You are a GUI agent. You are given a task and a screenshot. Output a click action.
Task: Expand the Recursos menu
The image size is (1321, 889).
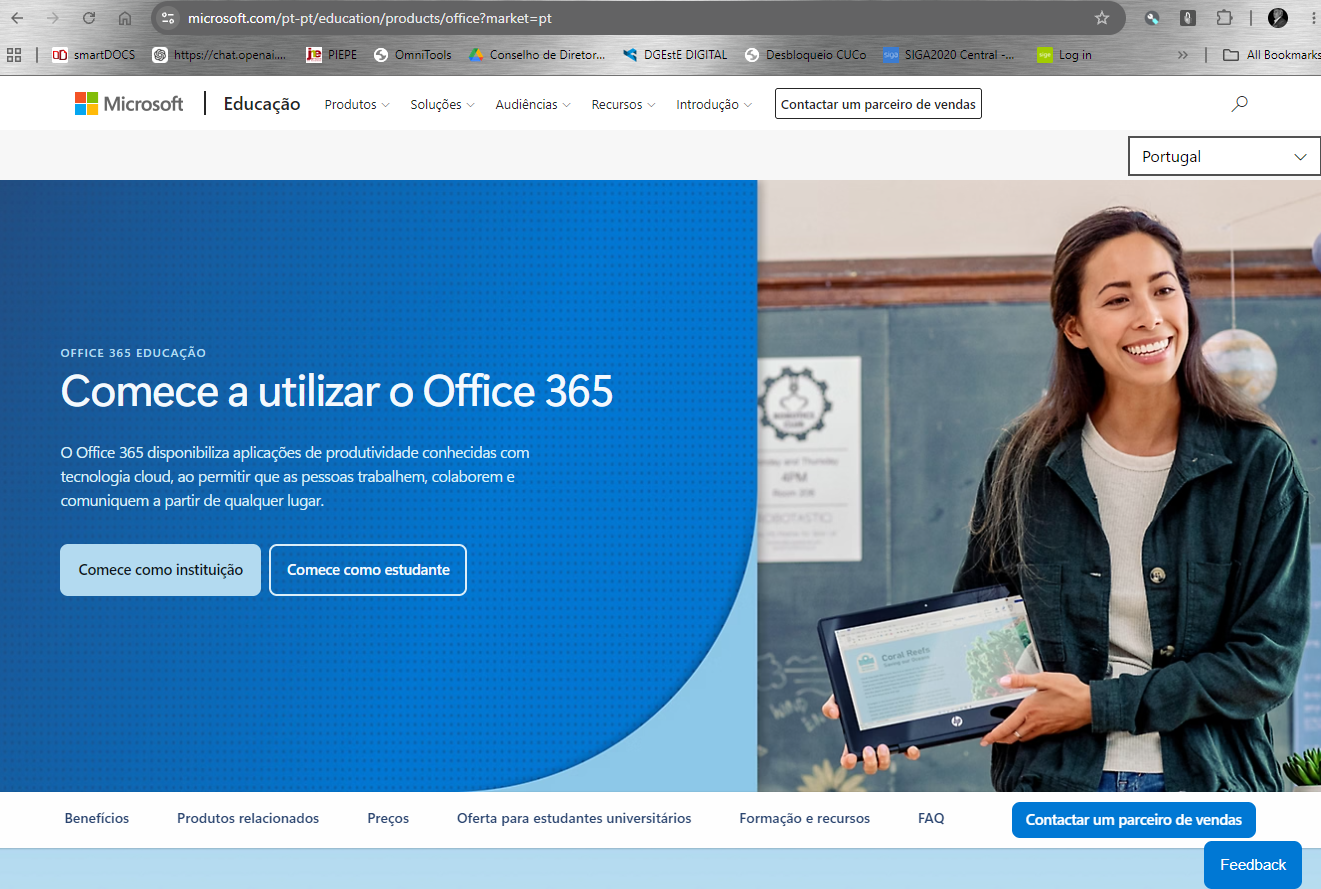(x=623, y=104)
